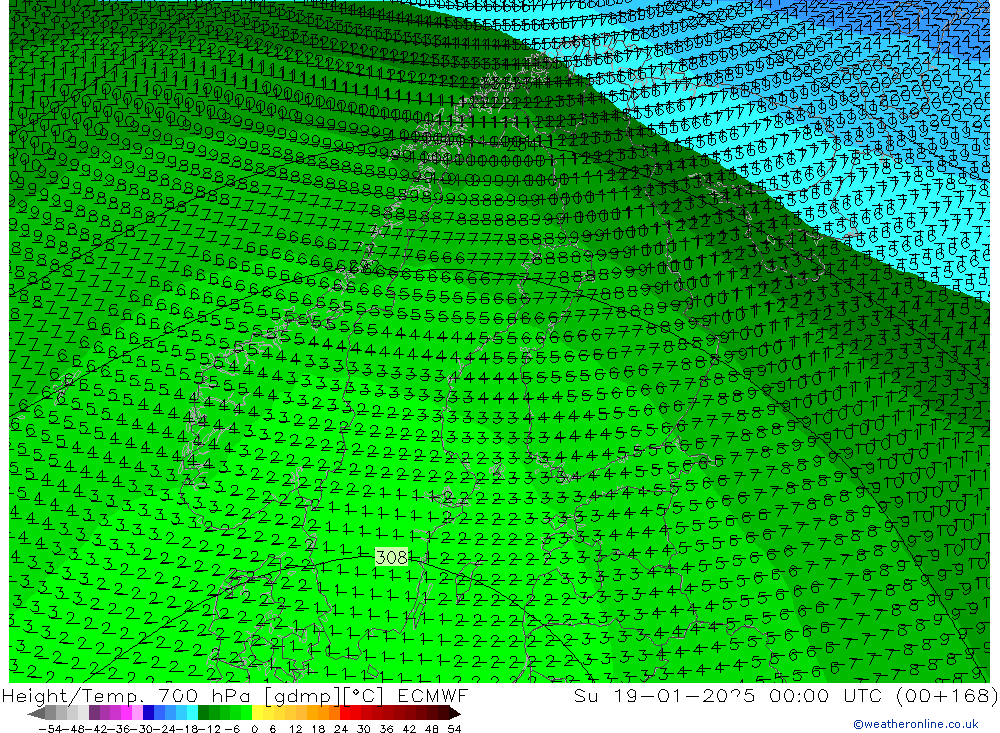
Task: Click the gray left arrow end of color scale
Action: point(36,713)
